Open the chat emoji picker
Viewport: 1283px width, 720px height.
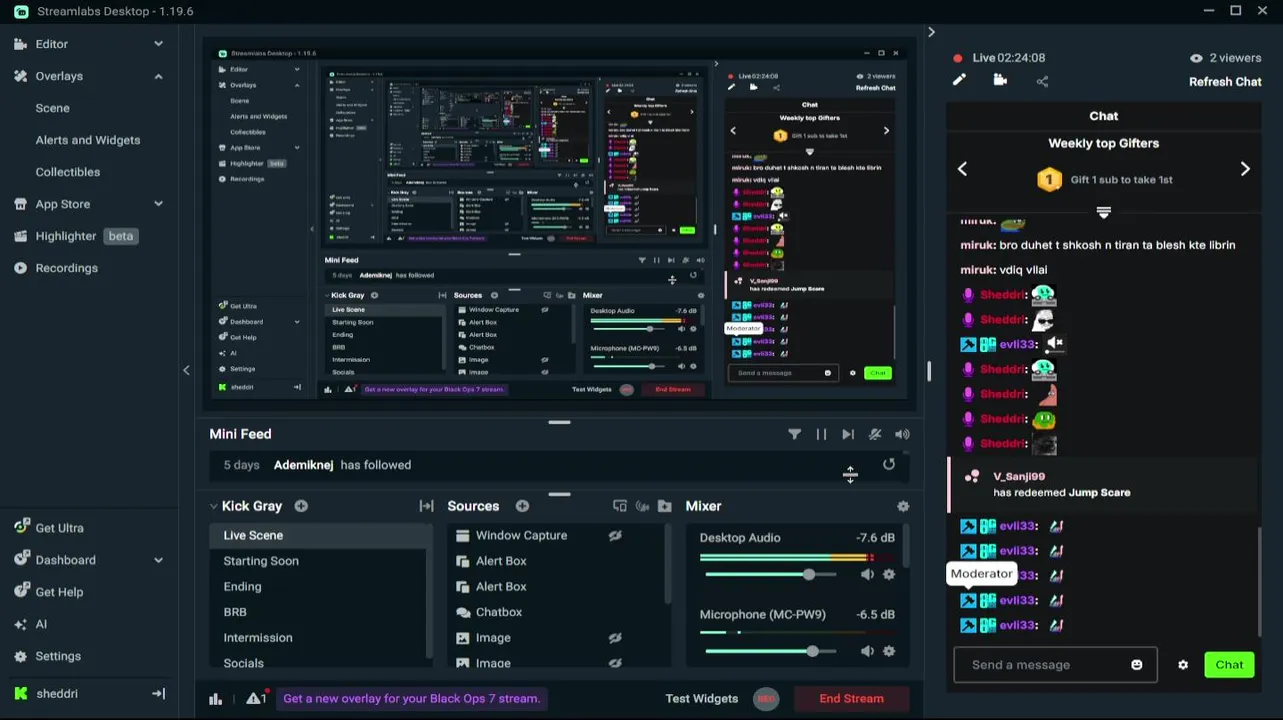tap(1137, 665)
